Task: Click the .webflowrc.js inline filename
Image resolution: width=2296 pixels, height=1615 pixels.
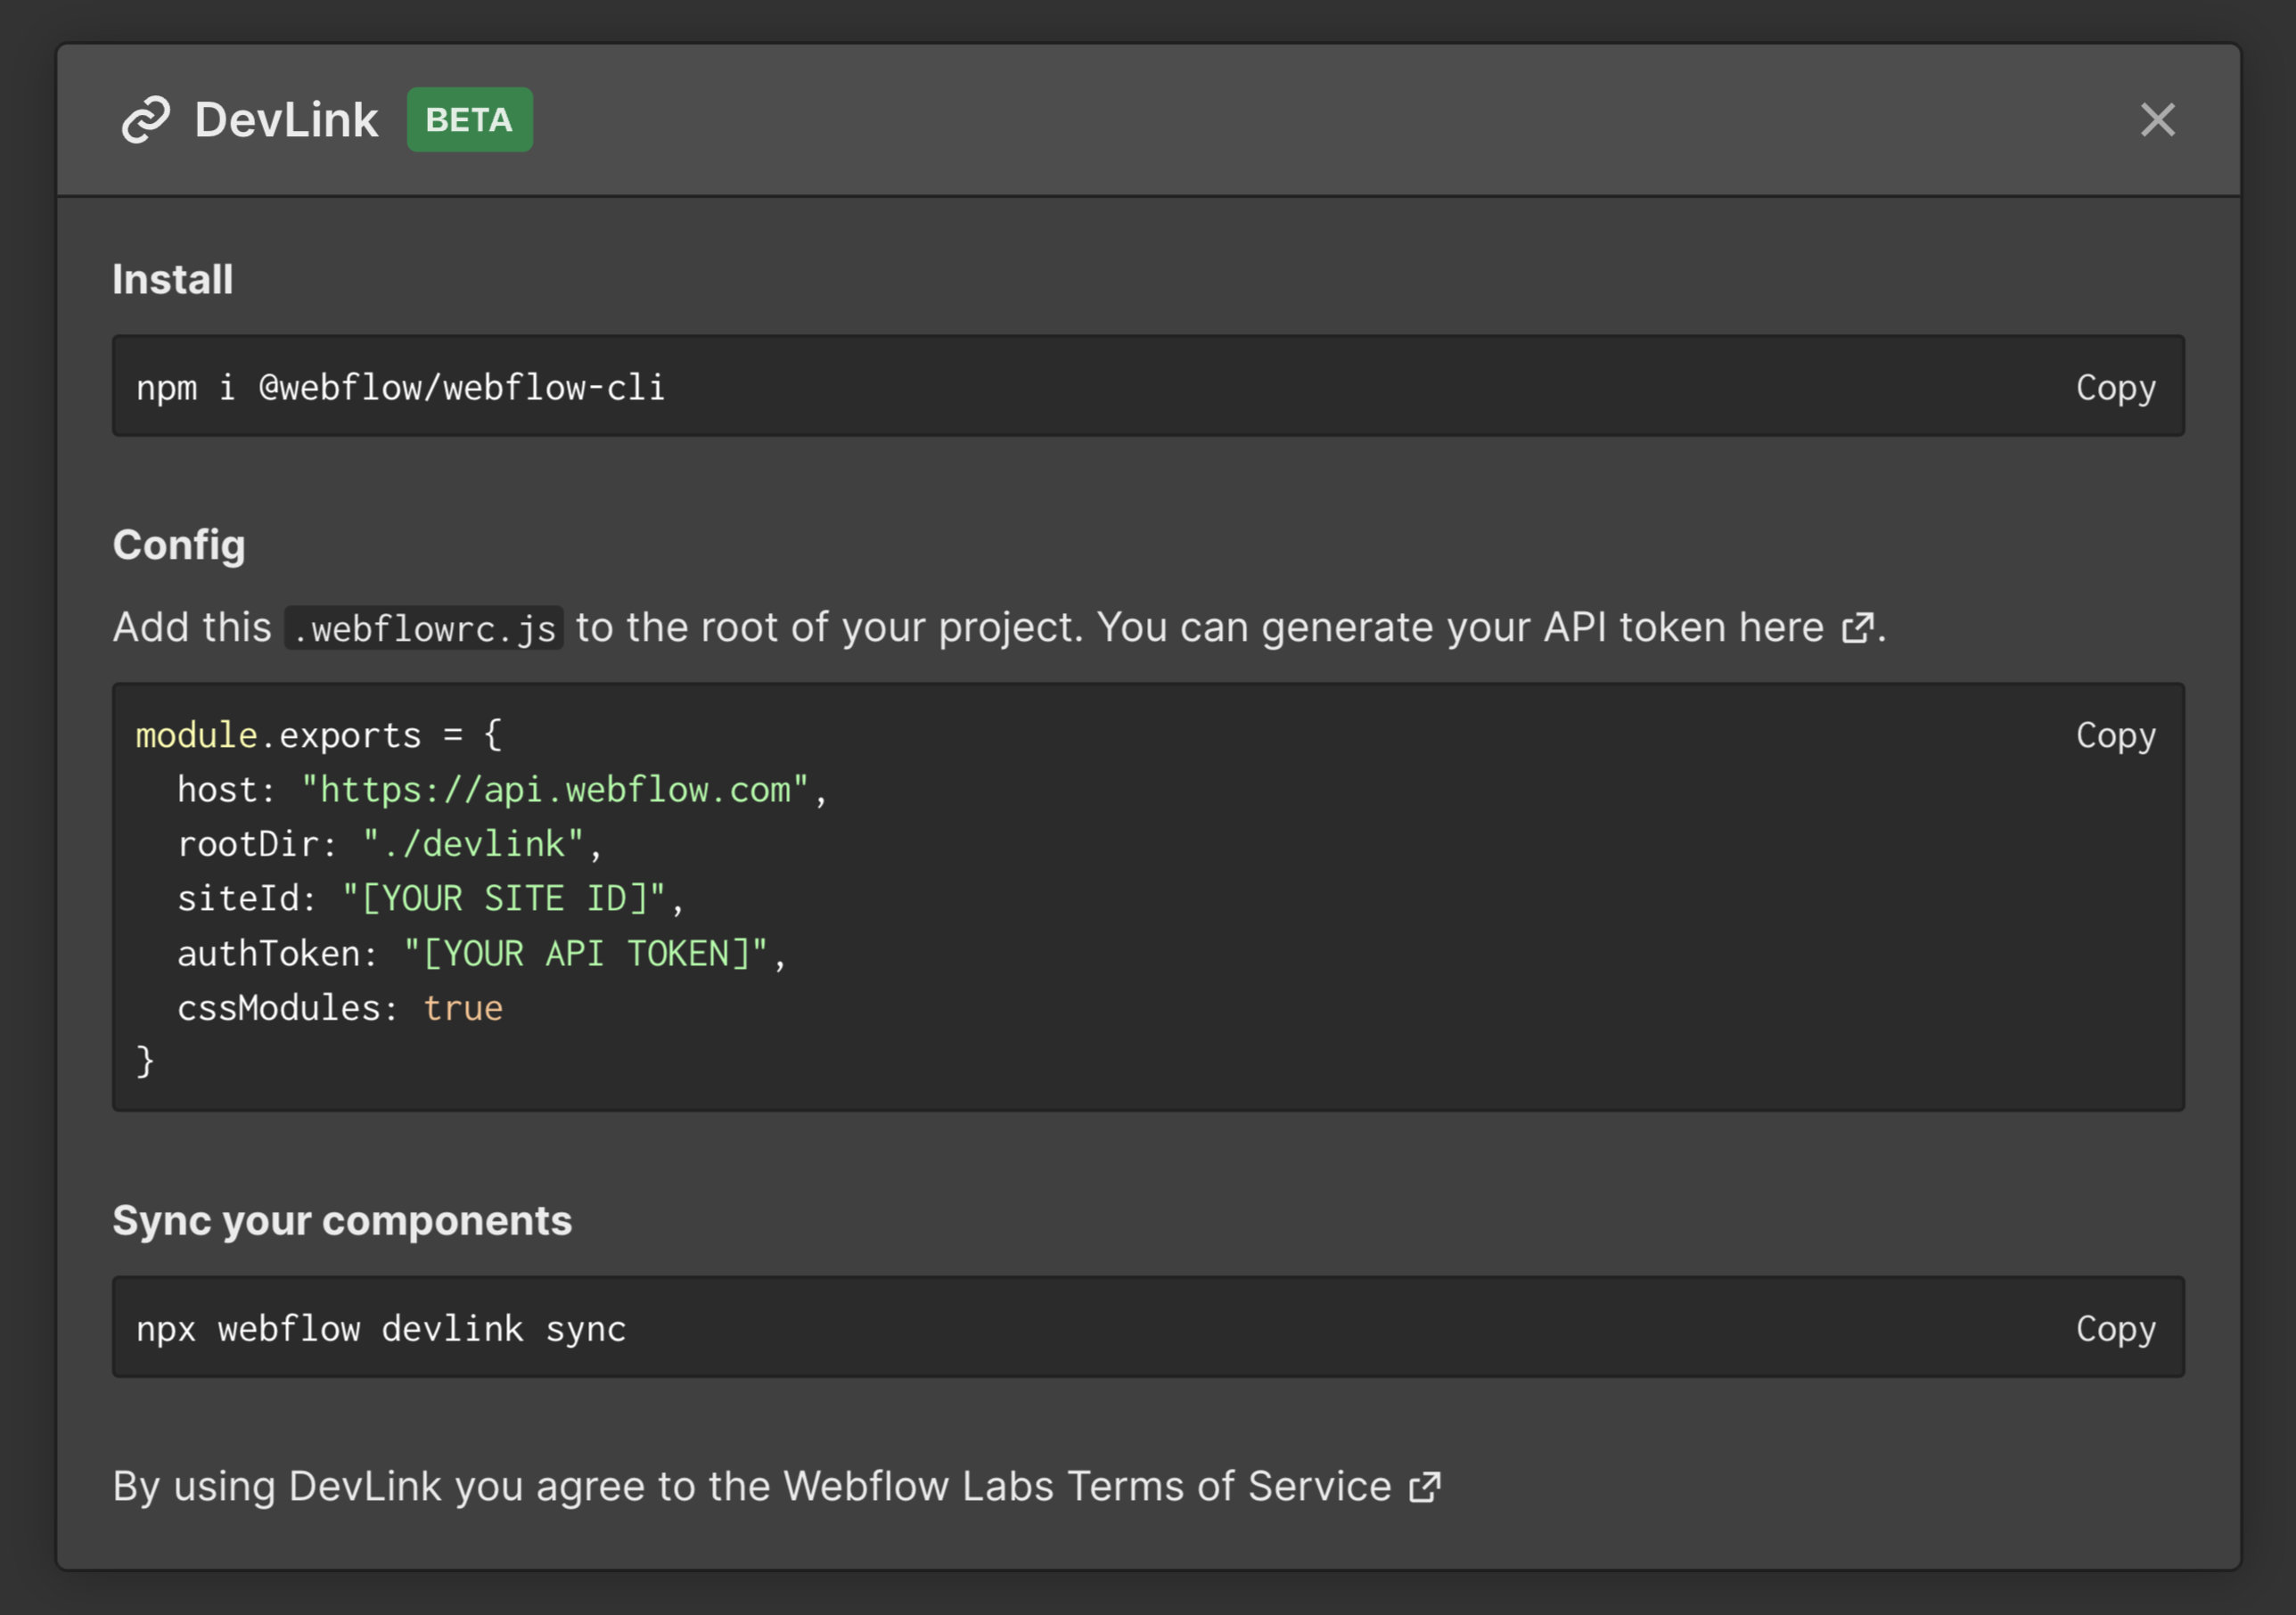Action: (x=424, y=628)
